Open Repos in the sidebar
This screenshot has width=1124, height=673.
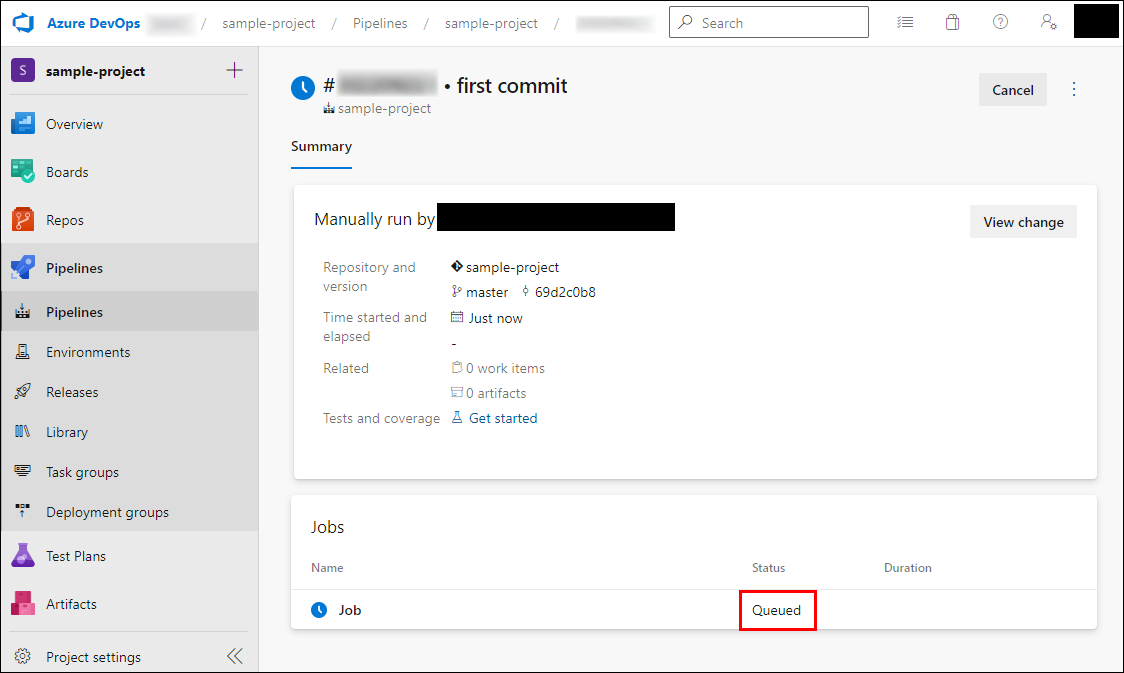tap(65, 220)
